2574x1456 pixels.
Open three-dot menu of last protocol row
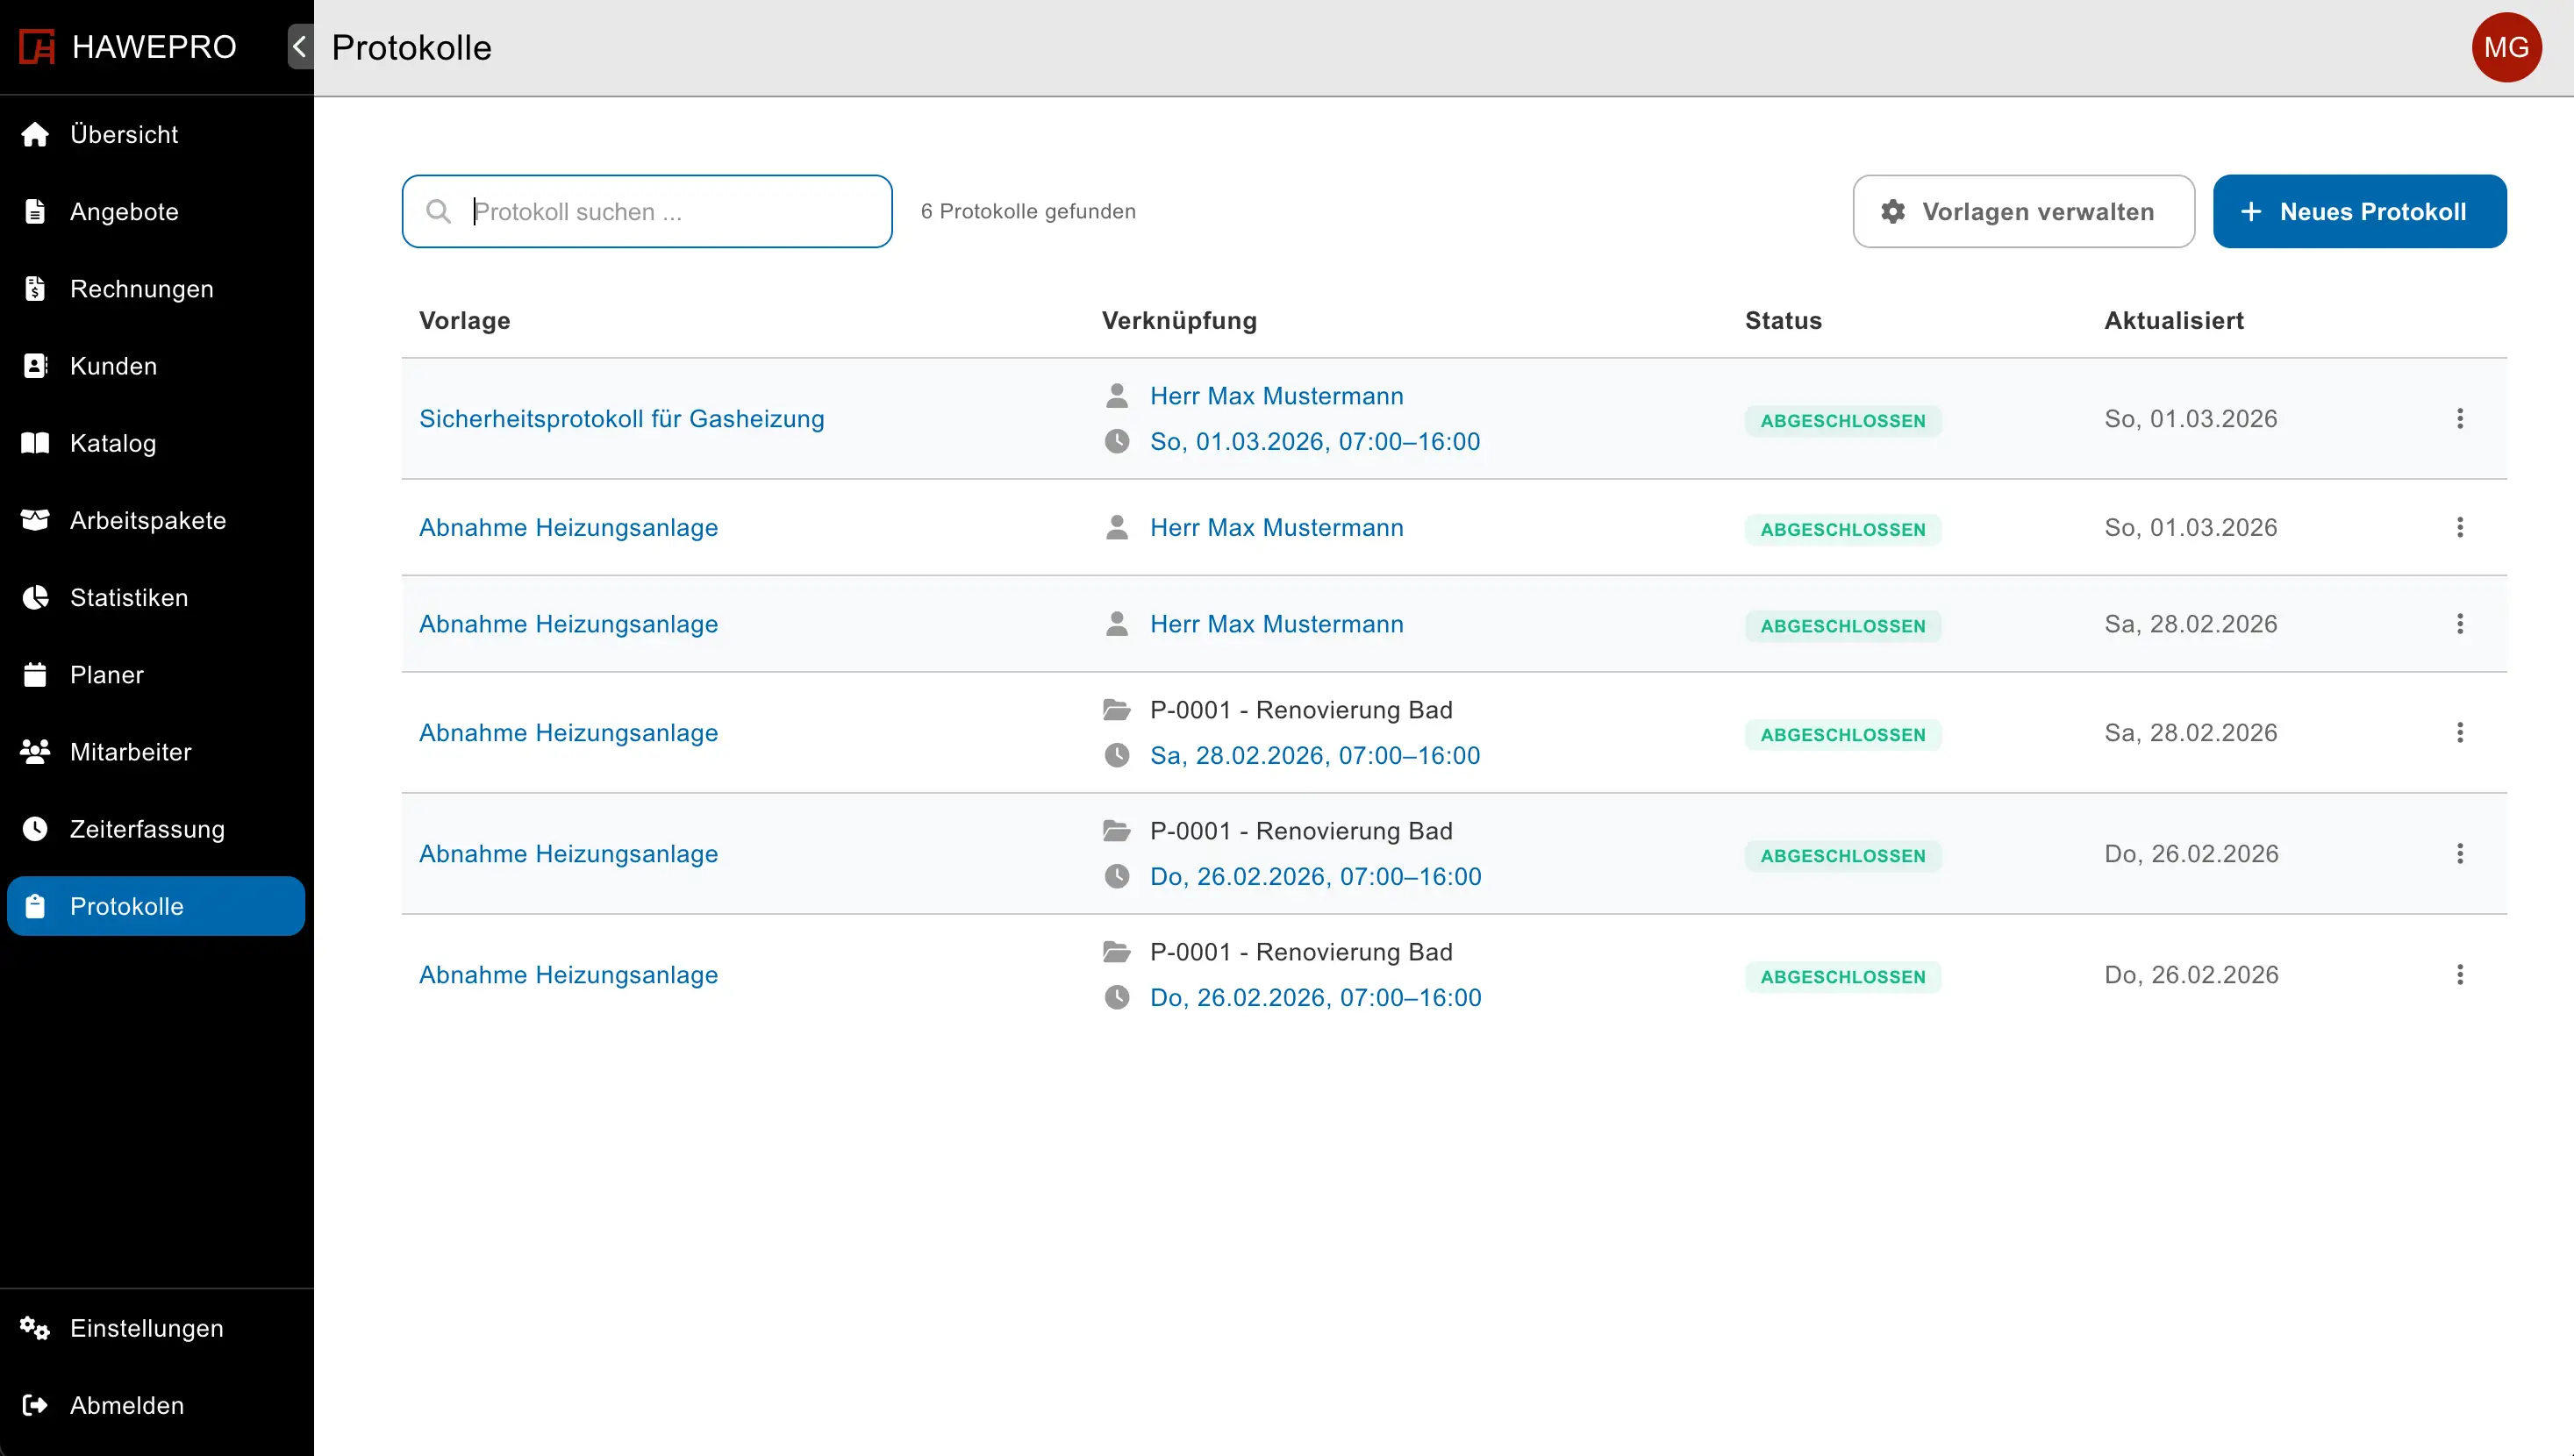(x=2459, y=974)
